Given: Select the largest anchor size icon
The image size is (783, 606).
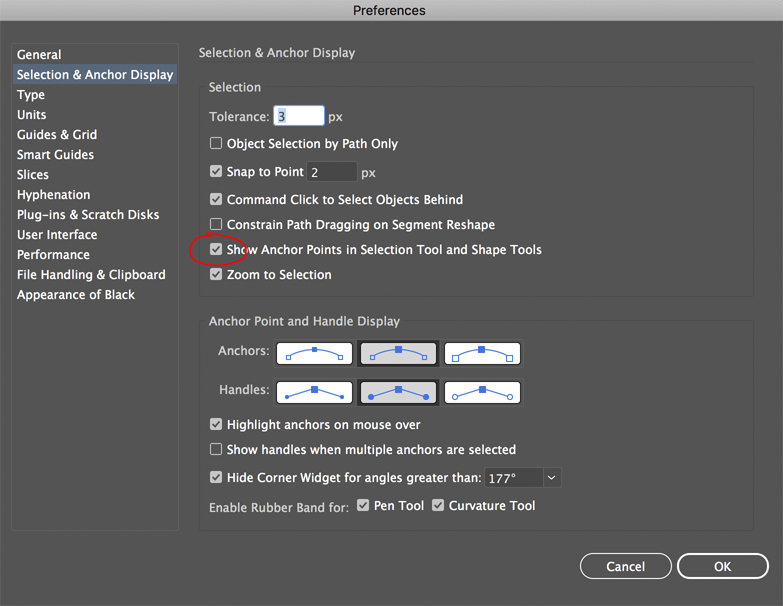Looking at the screenshot, I should (483, 353).
